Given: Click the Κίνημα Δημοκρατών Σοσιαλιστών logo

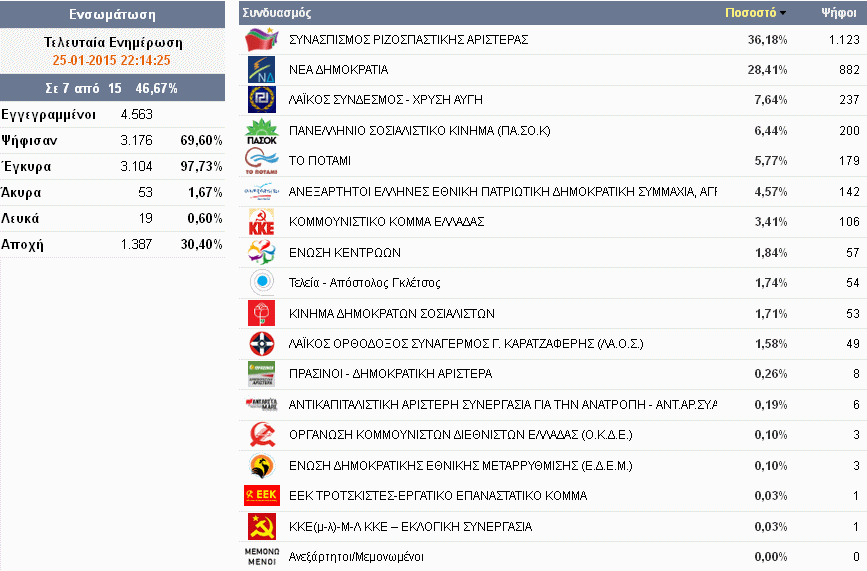Looking at the screenshot, I should (262, 313).
